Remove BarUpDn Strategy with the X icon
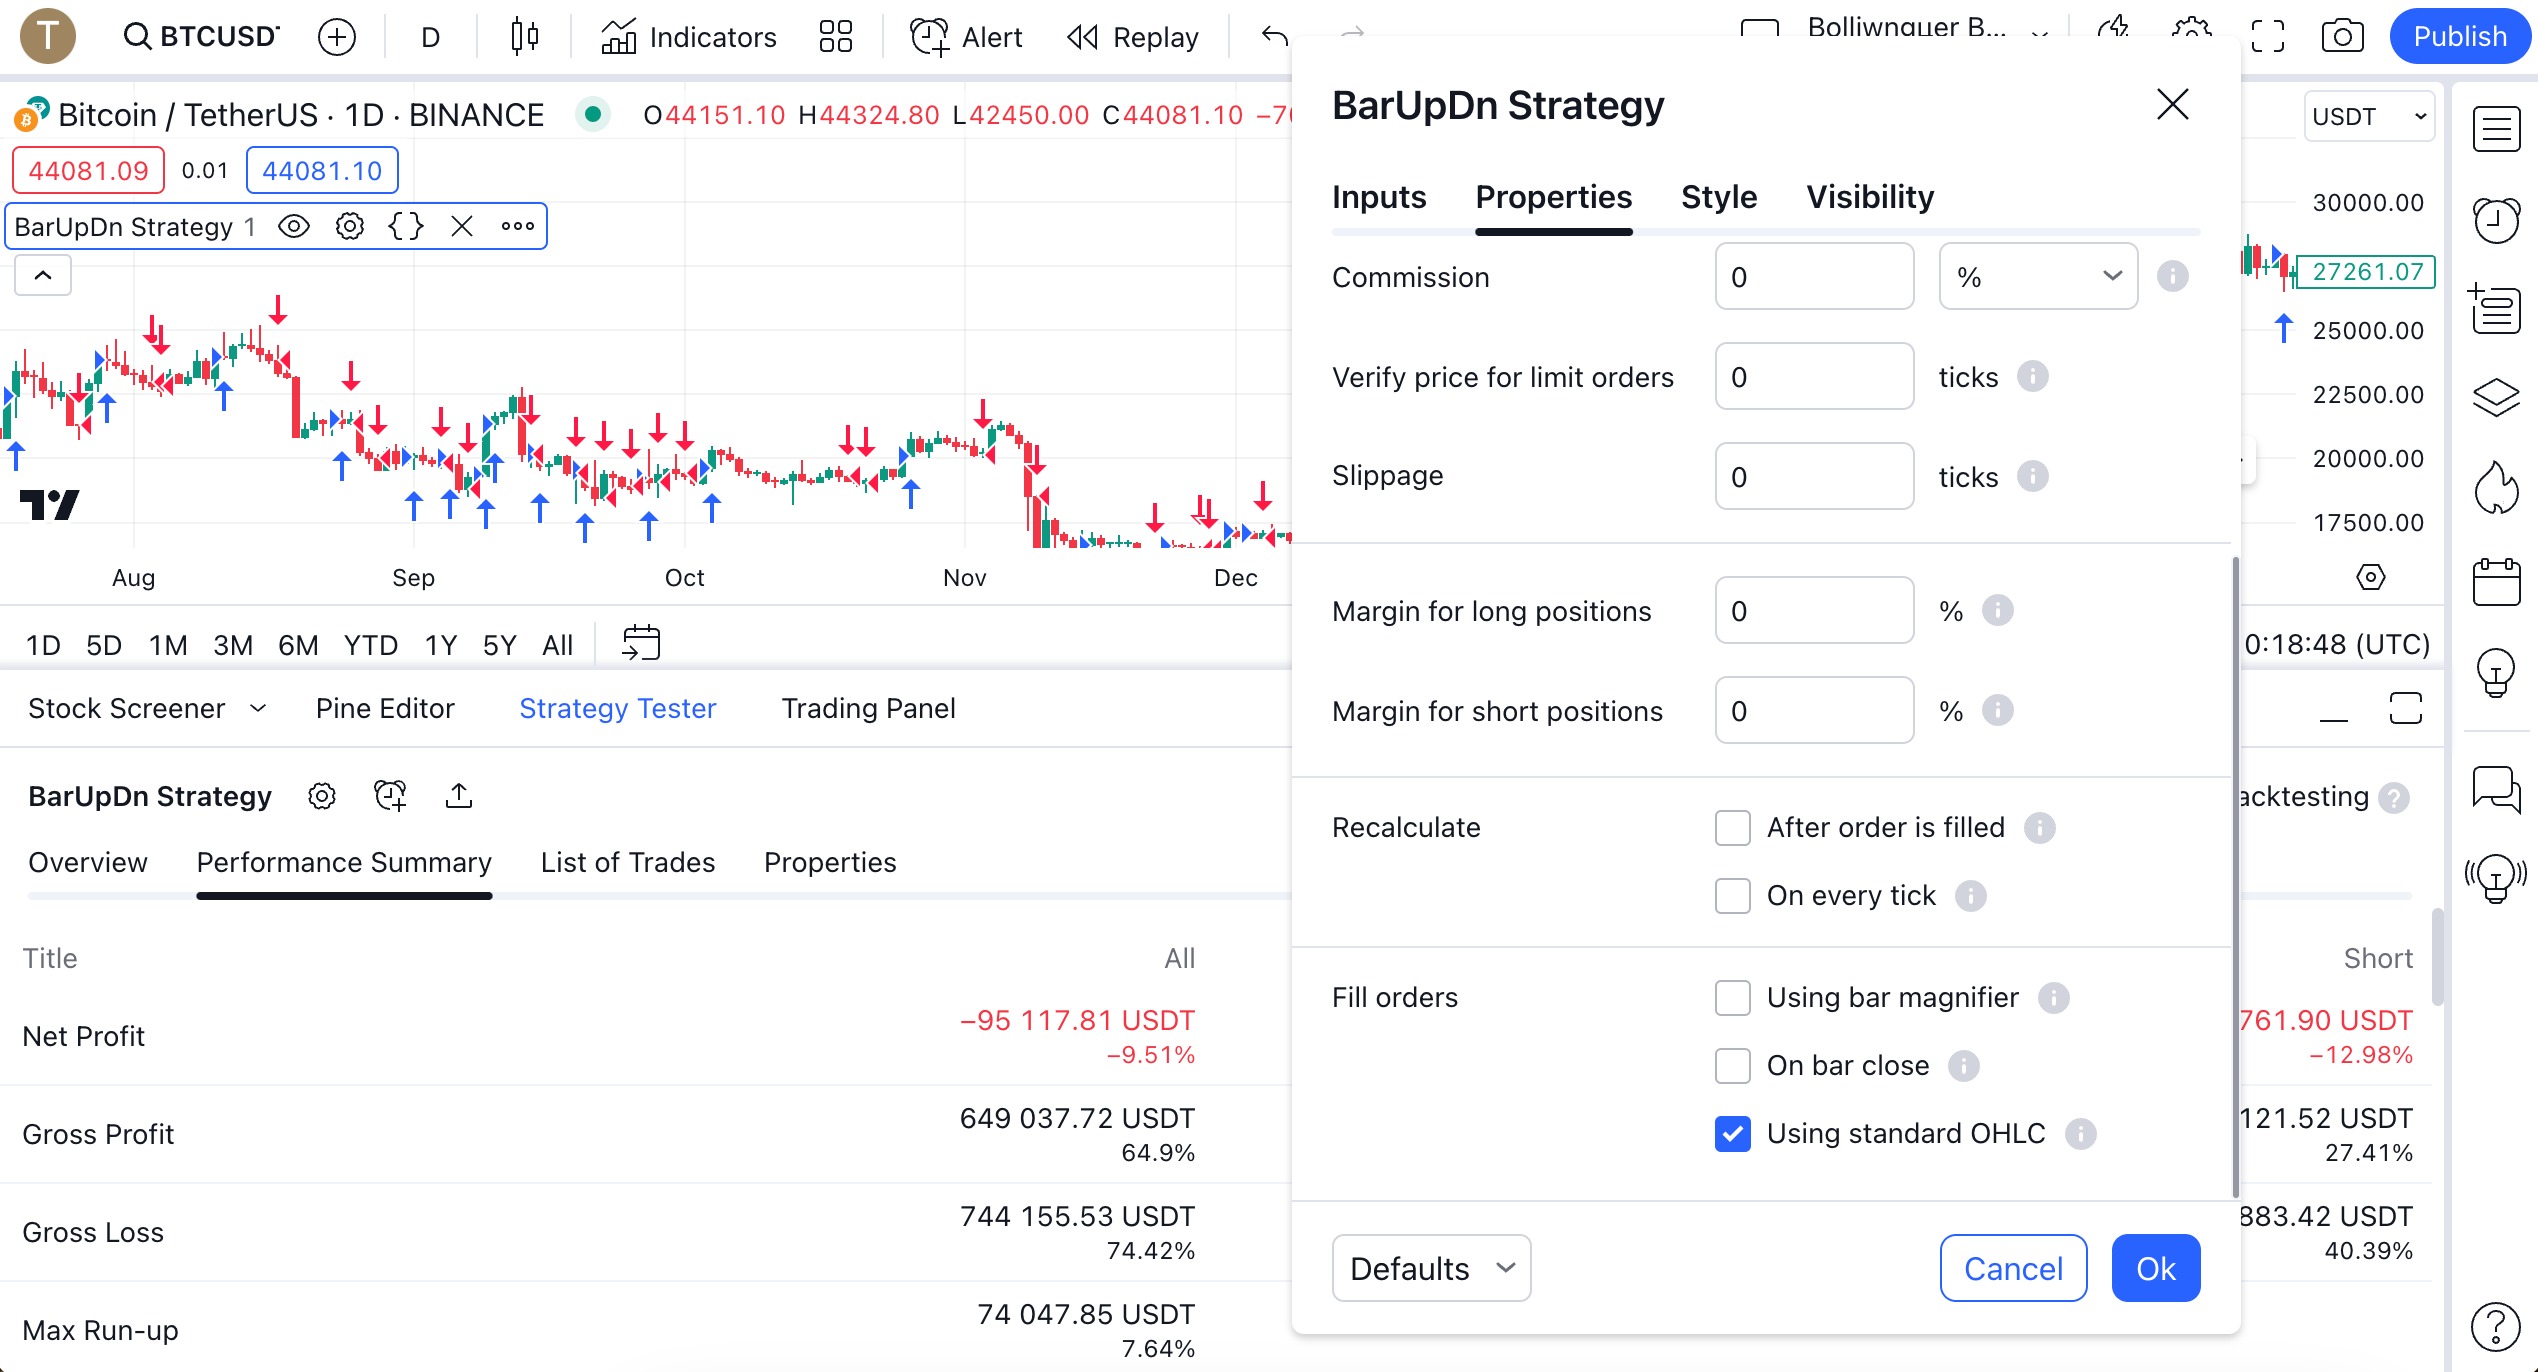Screen dimensions: 2538x1372 tap(462, 226)
